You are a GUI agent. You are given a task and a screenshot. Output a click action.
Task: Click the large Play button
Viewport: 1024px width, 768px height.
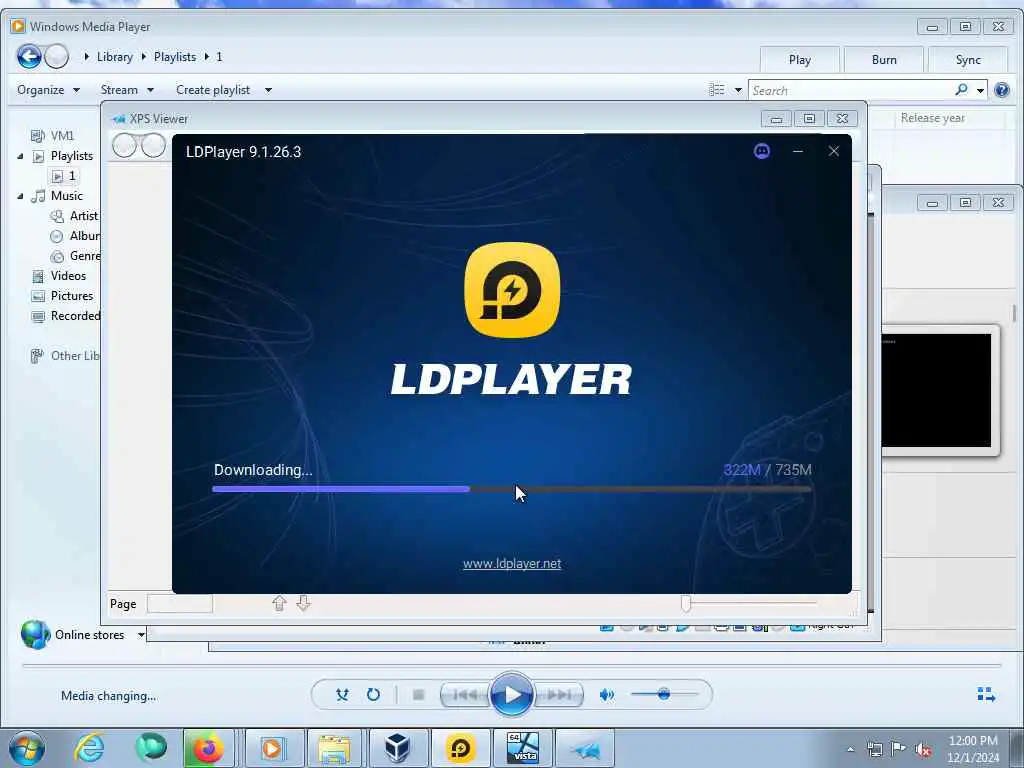tap(511, 695)
